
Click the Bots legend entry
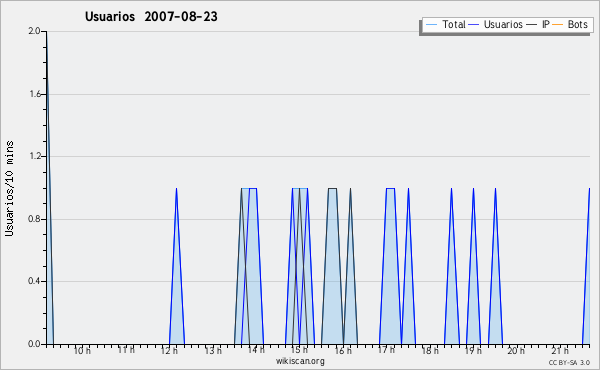pos(570,24)
